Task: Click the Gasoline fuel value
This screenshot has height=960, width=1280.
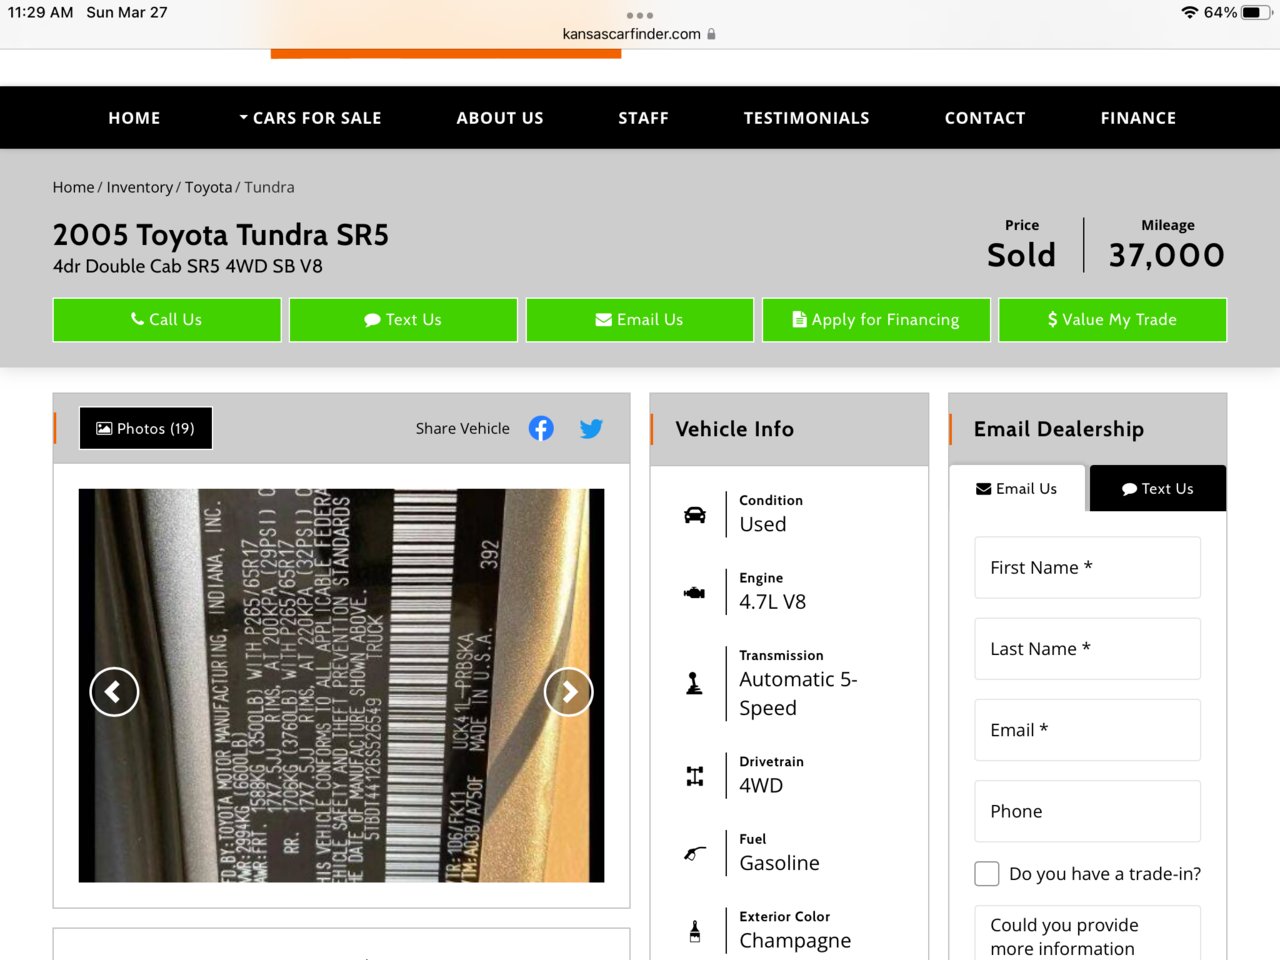Action: tap(780, 863)
